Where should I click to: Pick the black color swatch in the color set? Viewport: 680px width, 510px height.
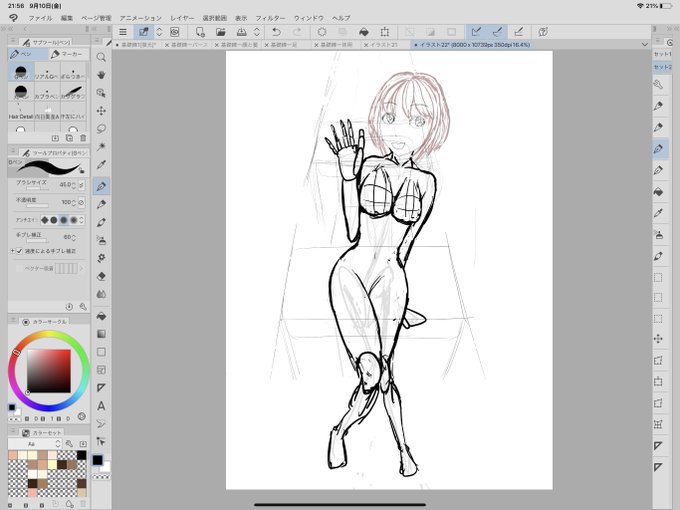[x=82, y=455]
